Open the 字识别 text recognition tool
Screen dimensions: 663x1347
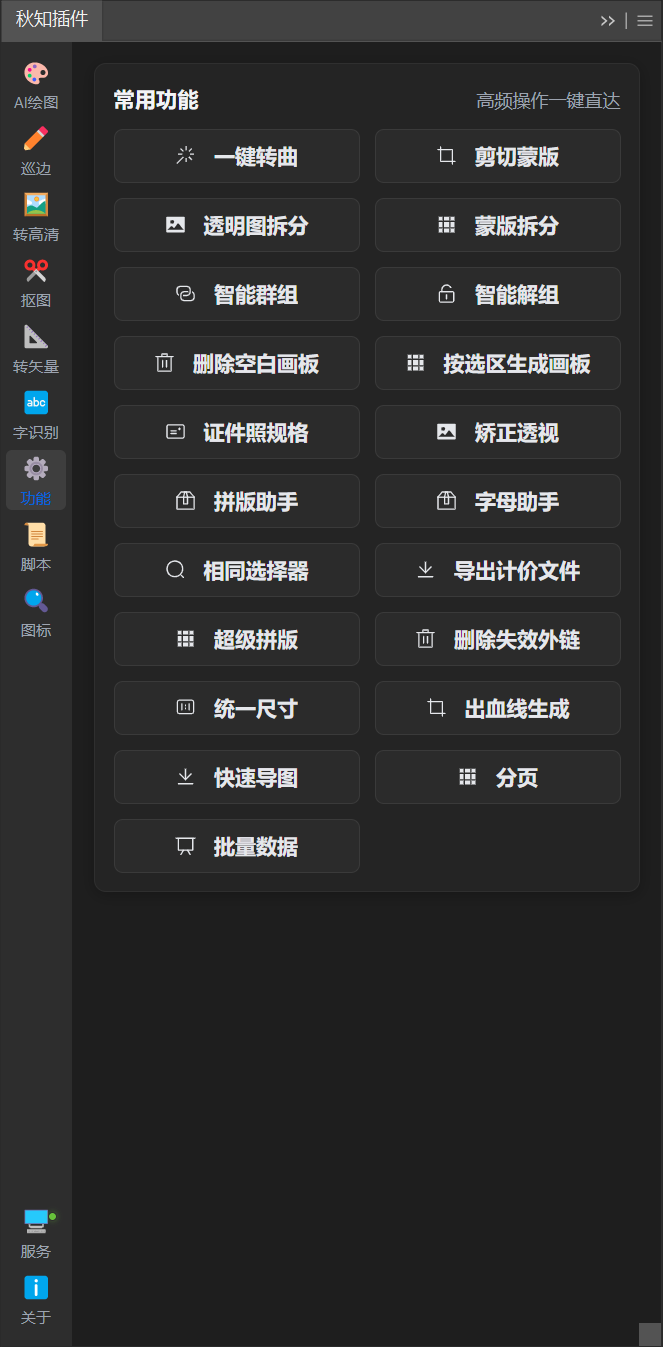36,404
